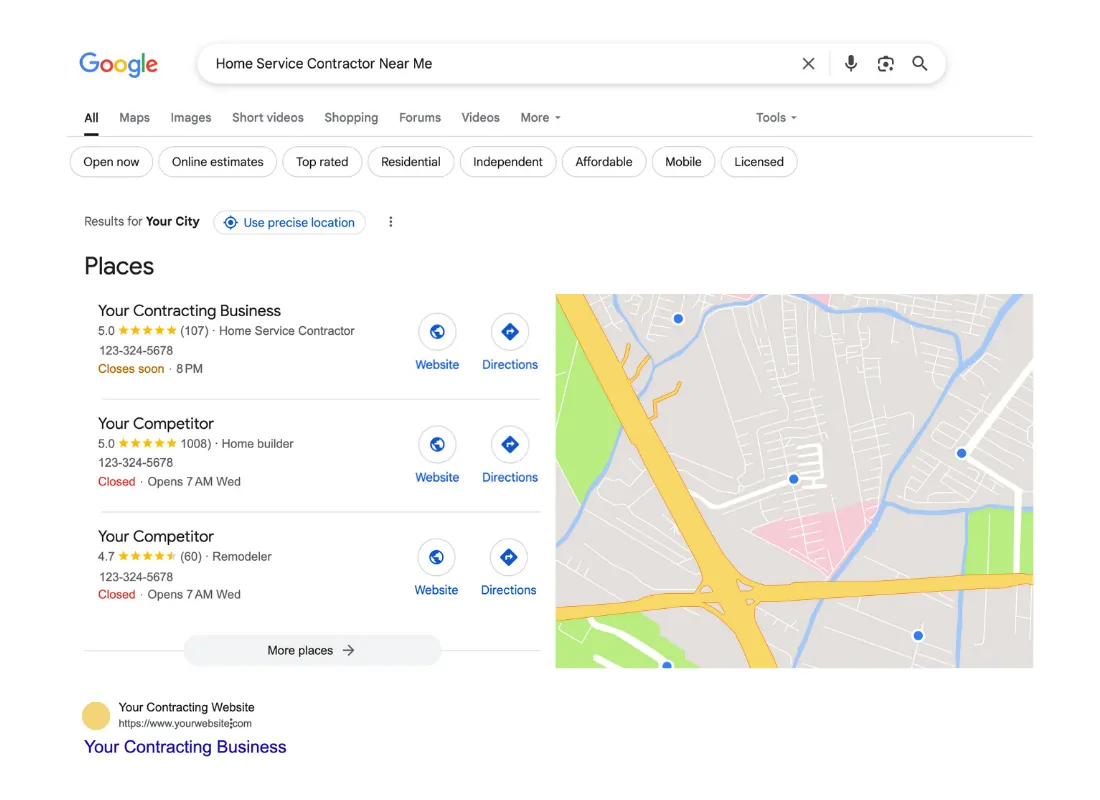Viewport: 1100px width, 800px height.
Task: Select the All tab
Action: click(x=91, y=118)
